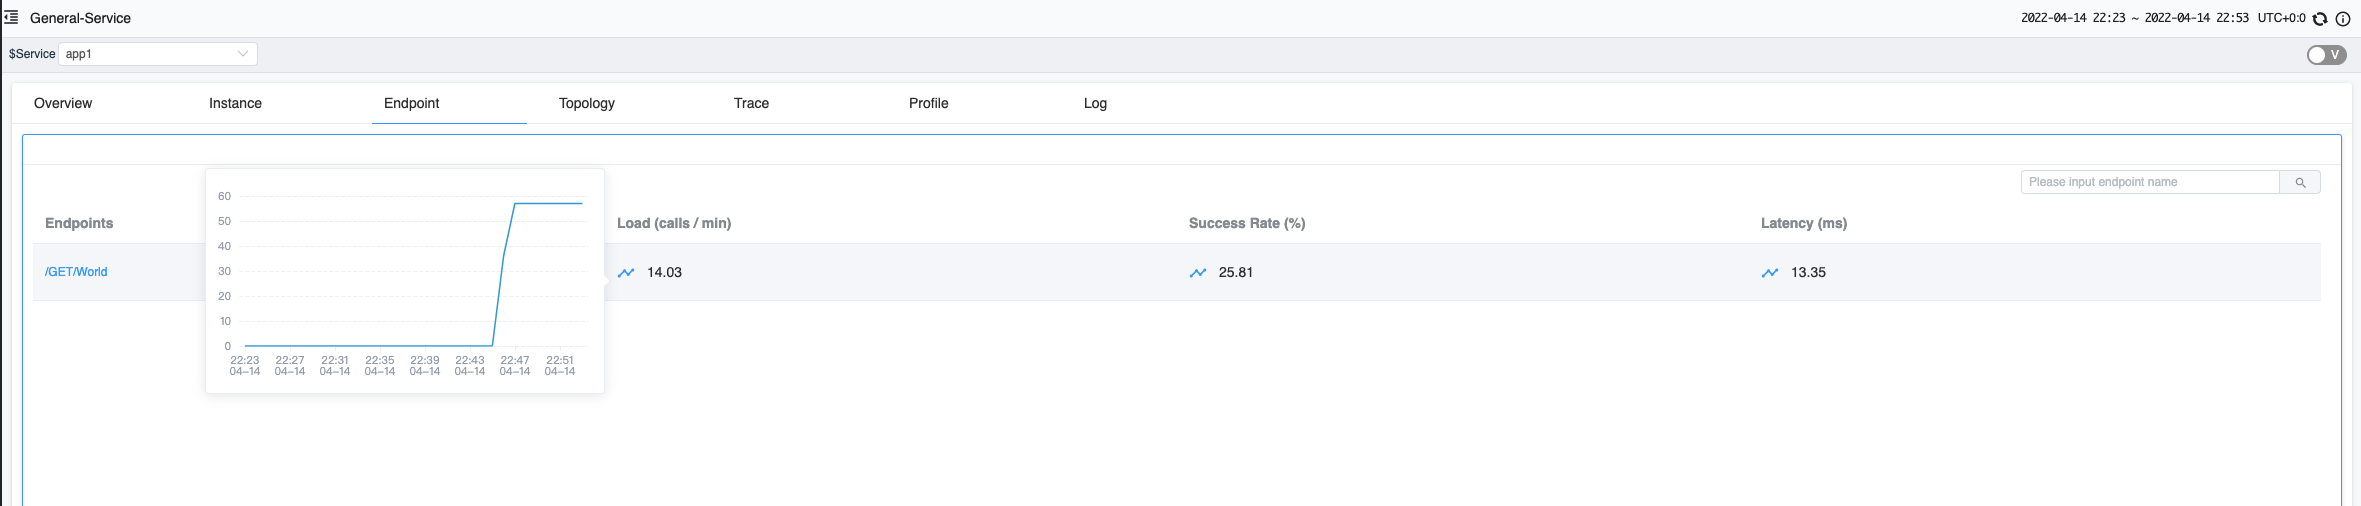Open the info icon in header

pos(2343,18)
